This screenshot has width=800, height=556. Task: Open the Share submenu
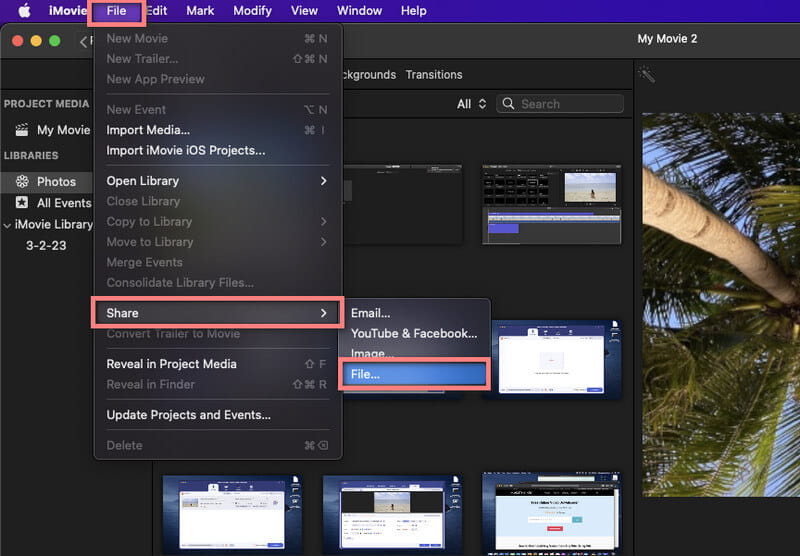tap(217, 313)
